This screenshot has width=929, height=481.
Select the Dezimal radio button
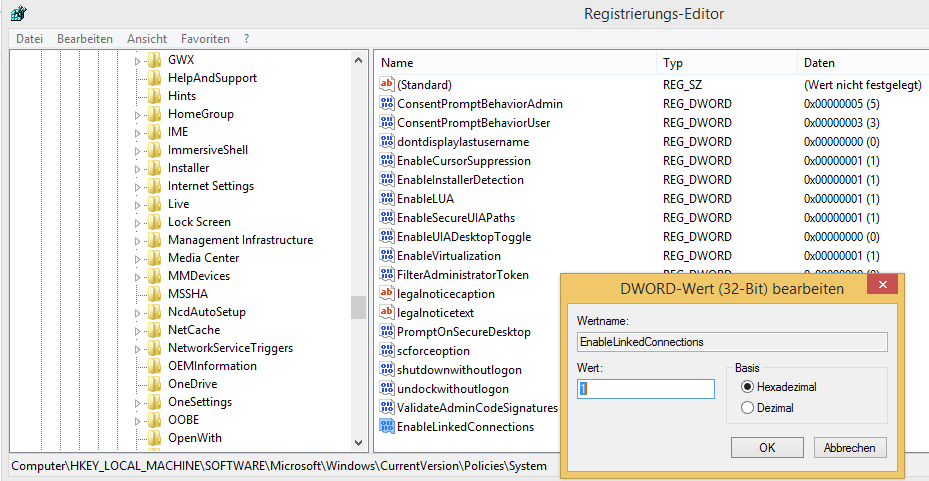[748, 408]
